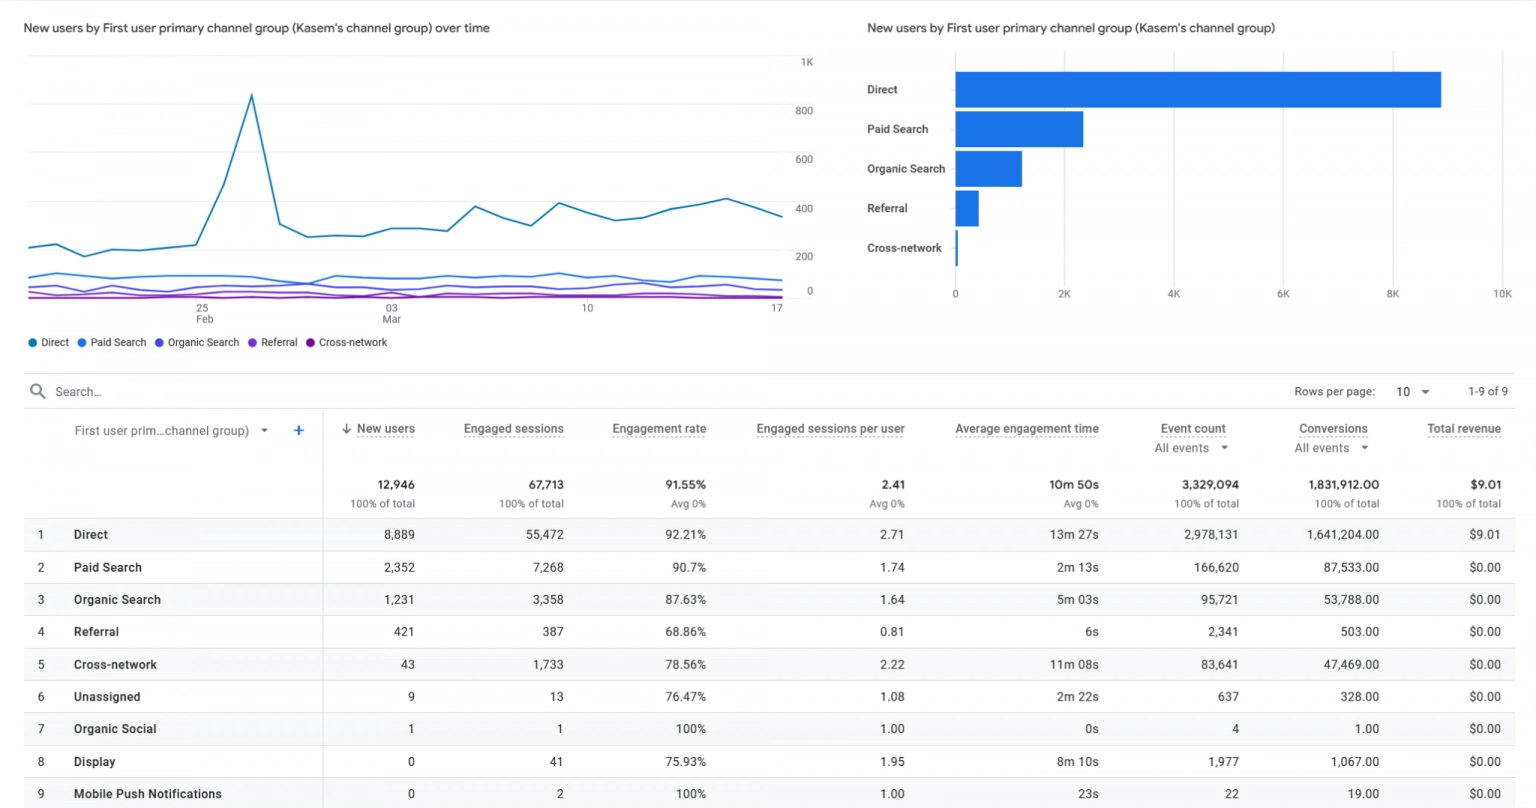Select the Engagement rate column header
The width and height of the screenshot is (1536, 808).
658,429
